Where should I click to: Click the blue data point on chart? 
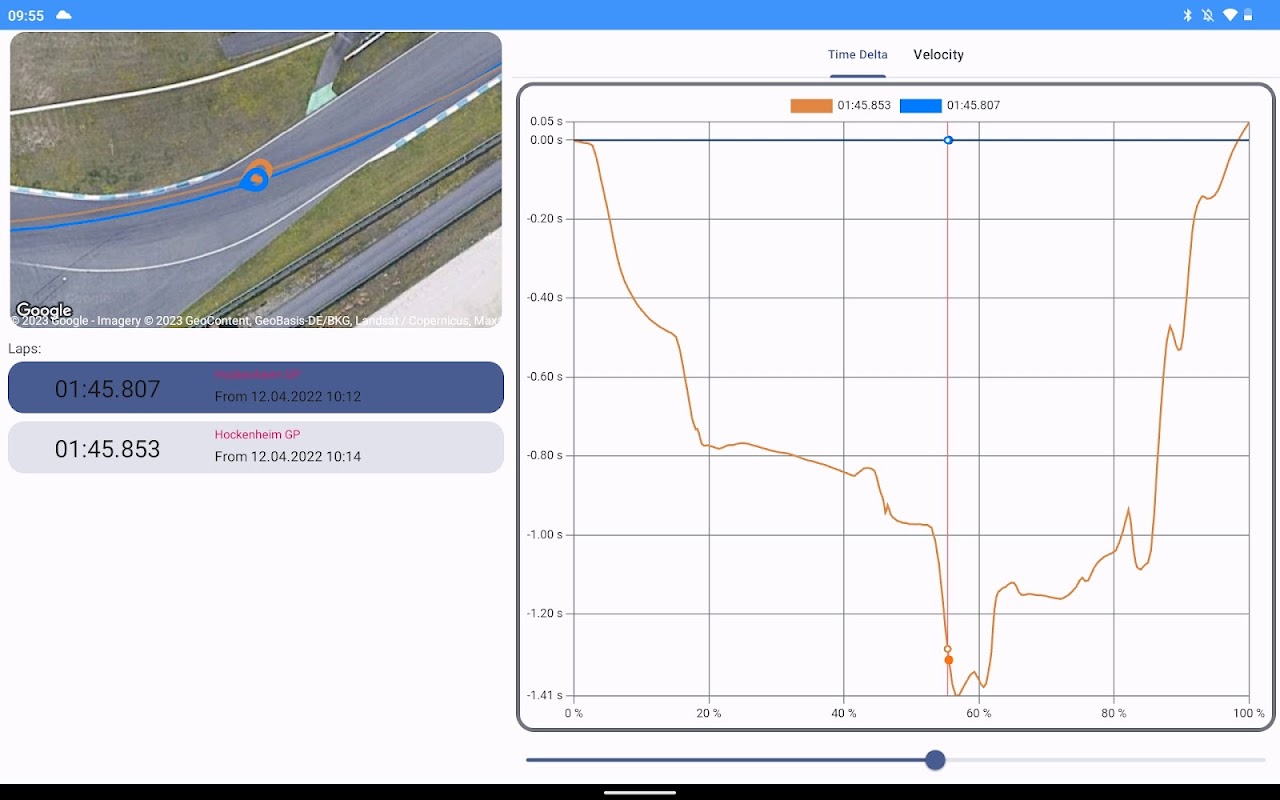(948, 140)
